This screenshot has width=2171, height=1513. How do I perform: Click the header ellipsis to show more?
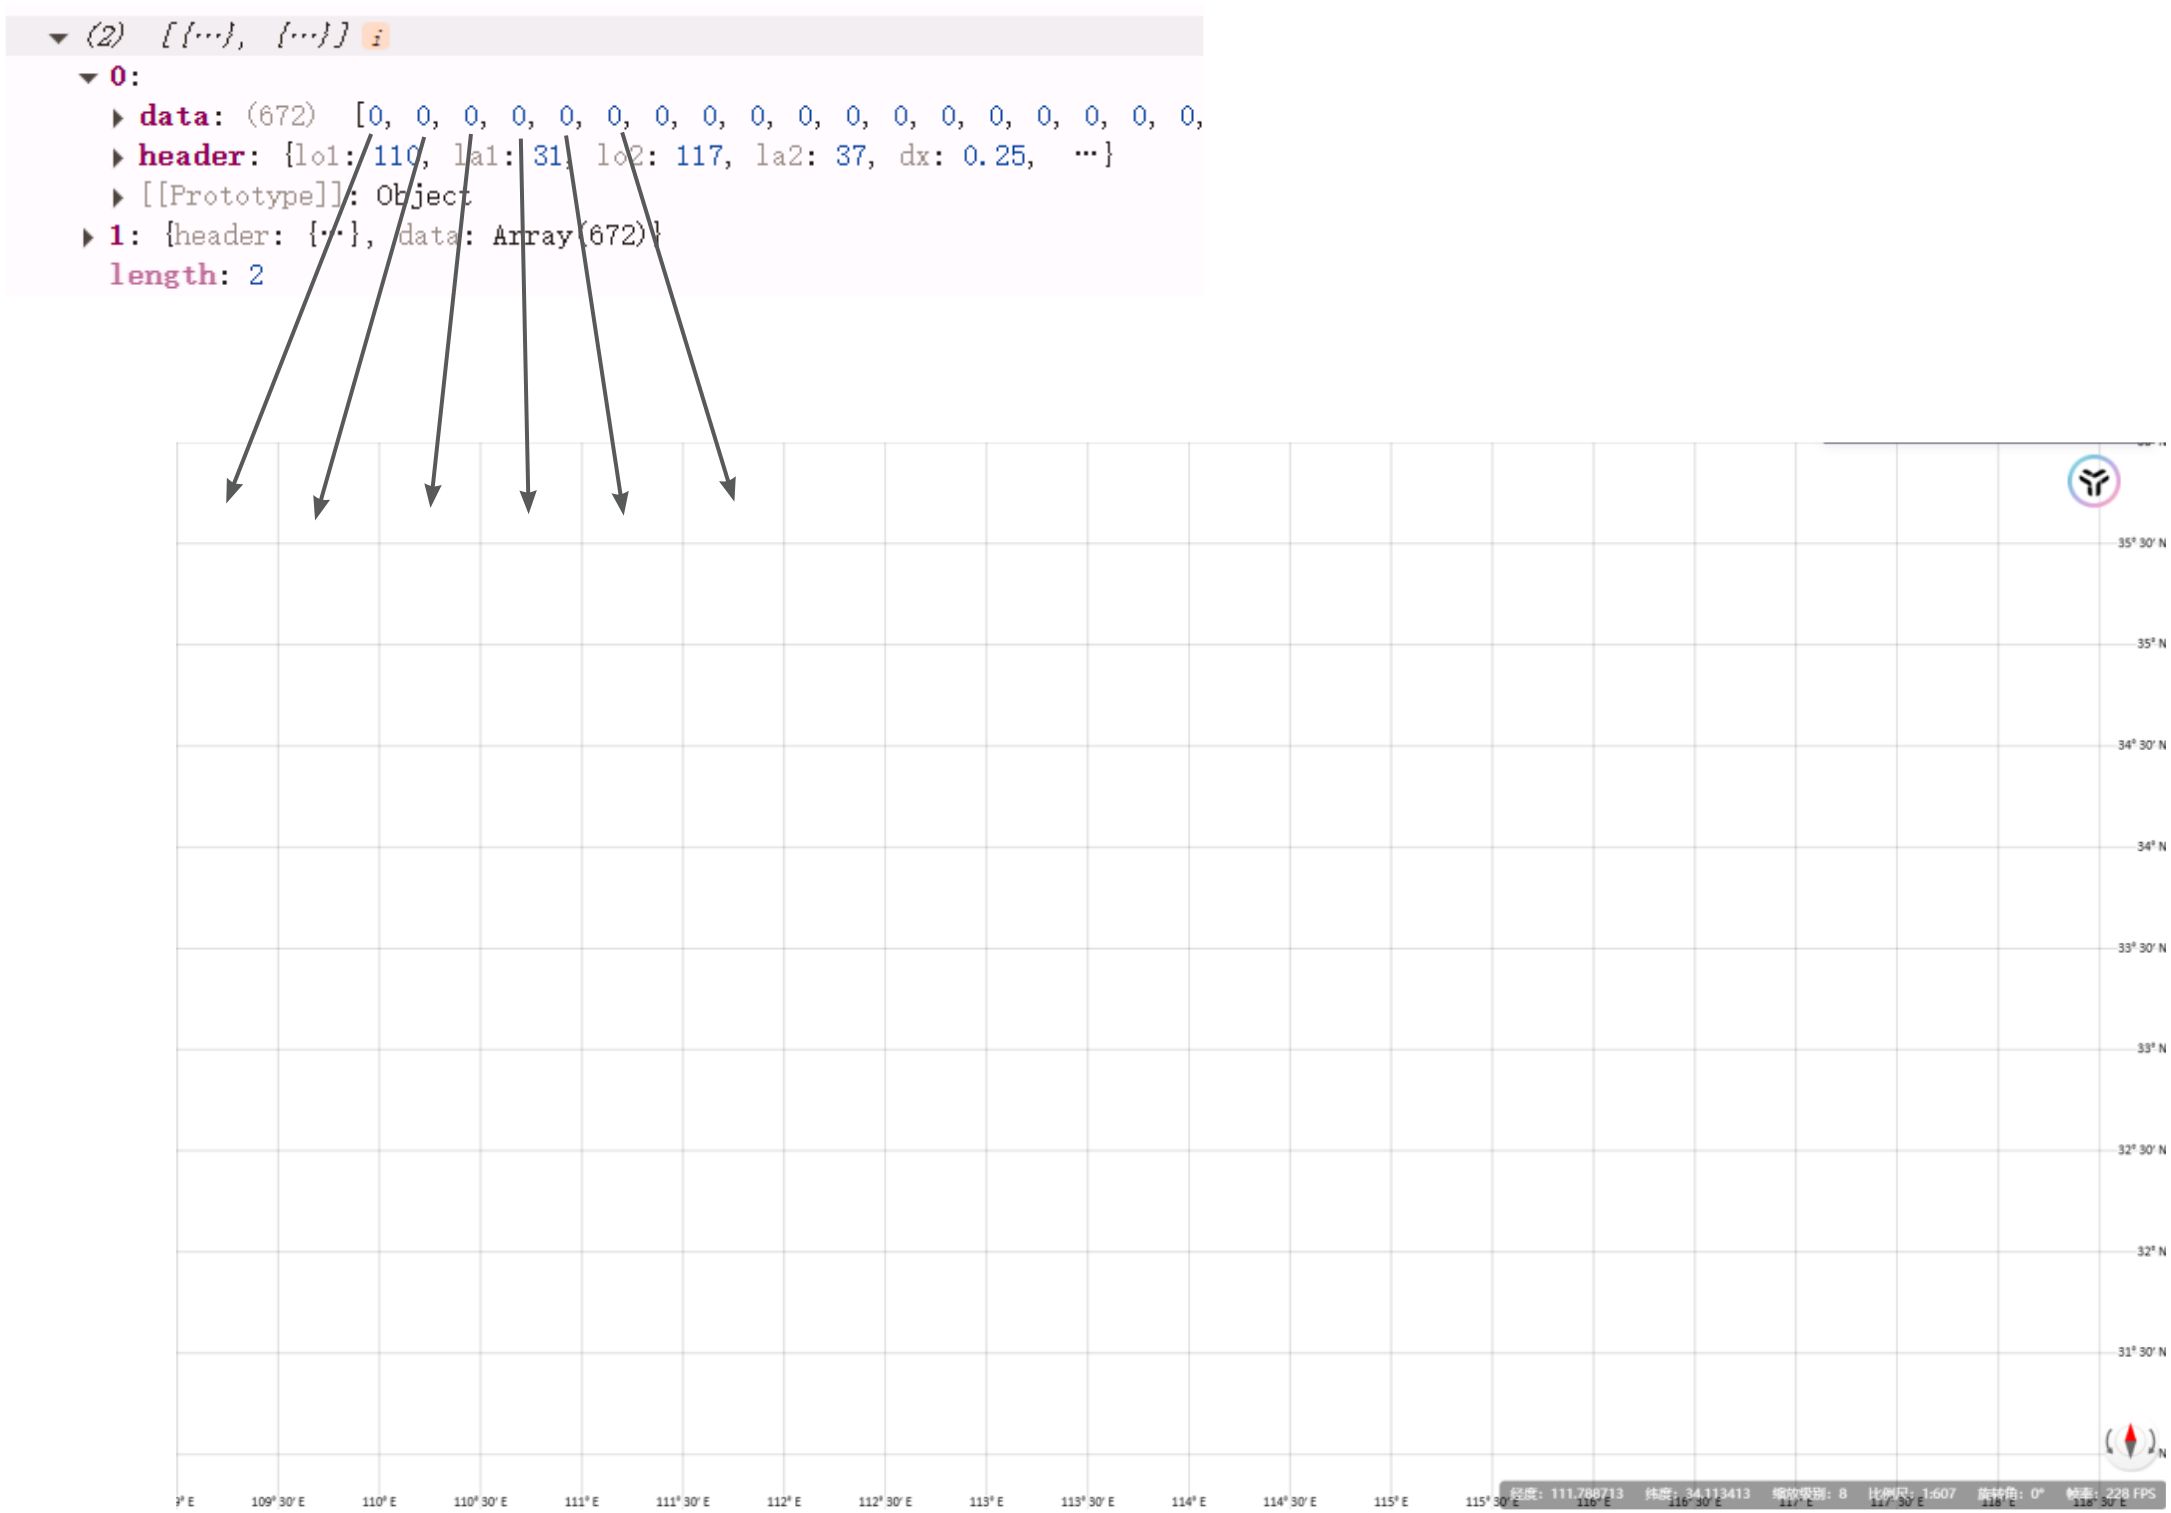coord(1085,155)
